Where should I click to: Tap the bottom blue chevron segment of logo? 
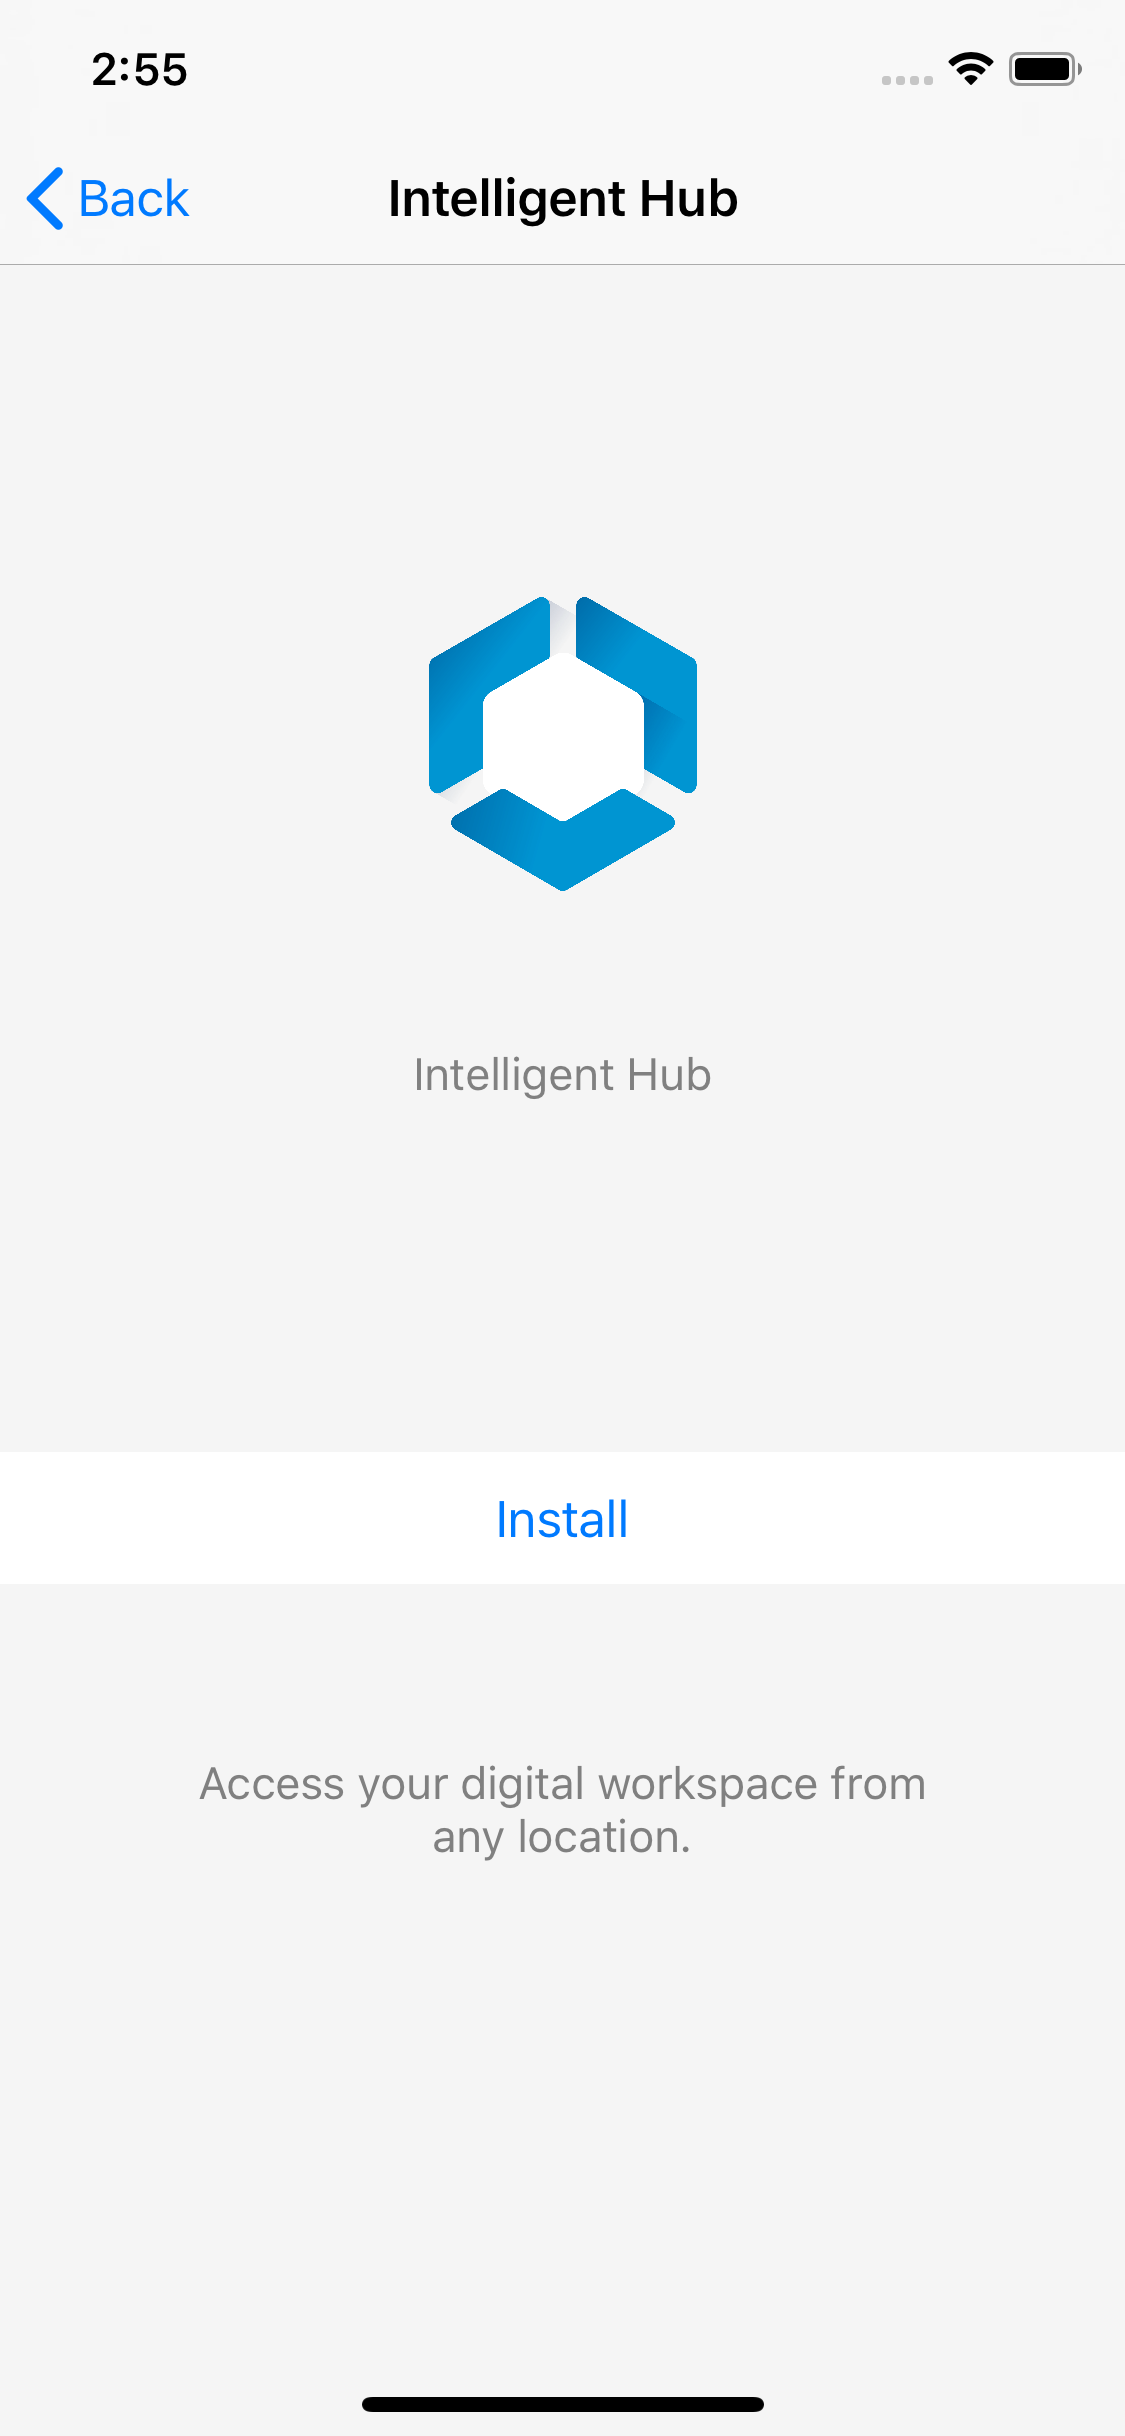coord(563,840)
